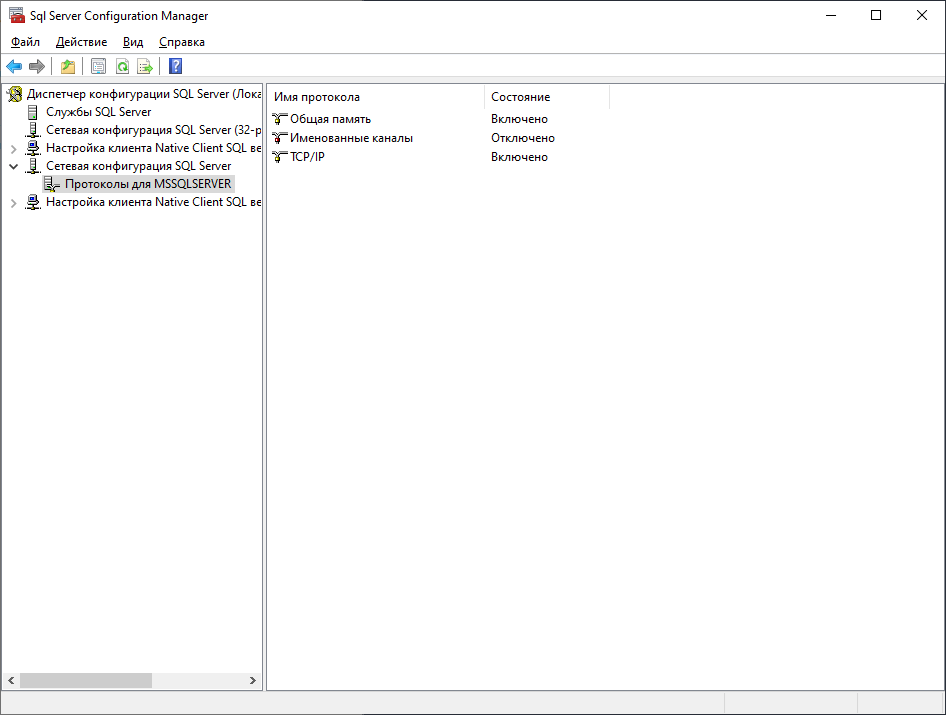Sort by the Состояние column header
The width and height of the screenshot is (946, 715).
tap(546, 97)
